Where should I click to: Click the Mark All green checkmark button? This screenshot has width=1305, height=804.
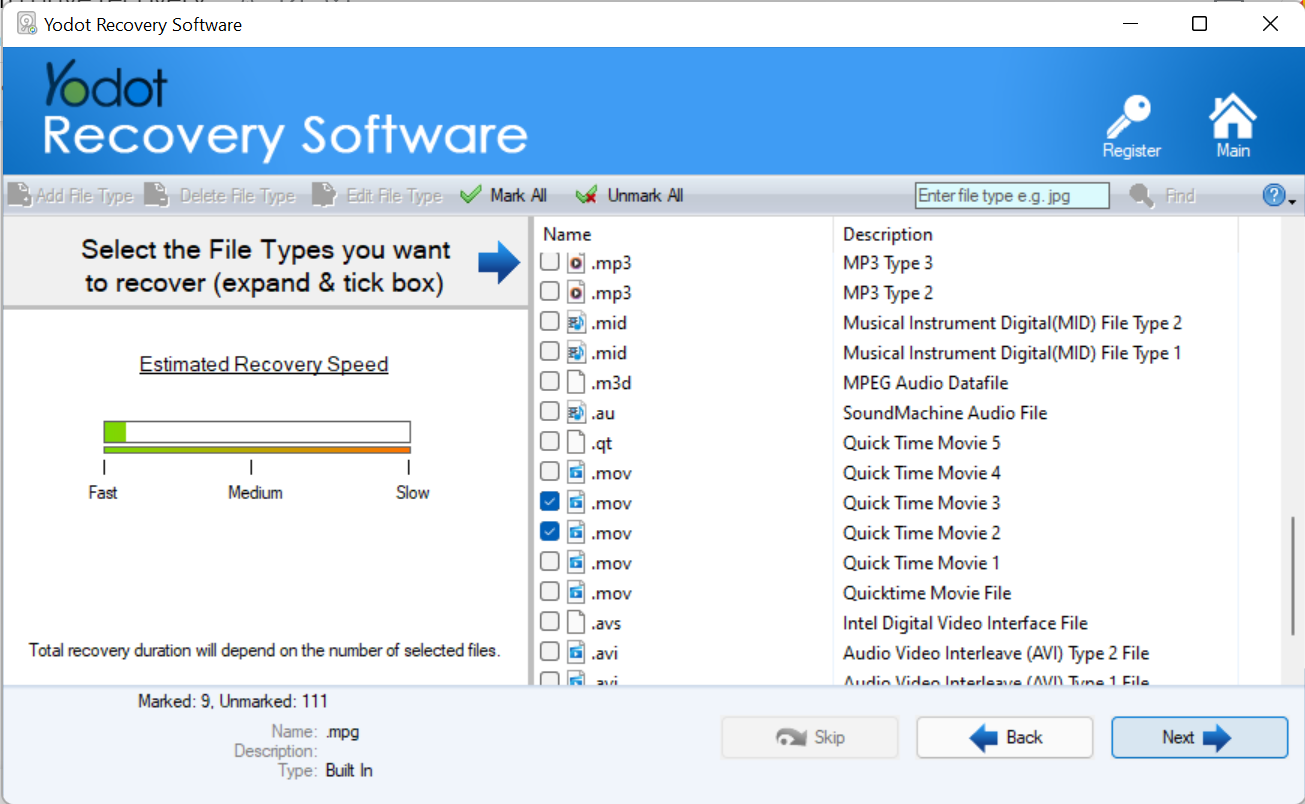pos(503,196)
